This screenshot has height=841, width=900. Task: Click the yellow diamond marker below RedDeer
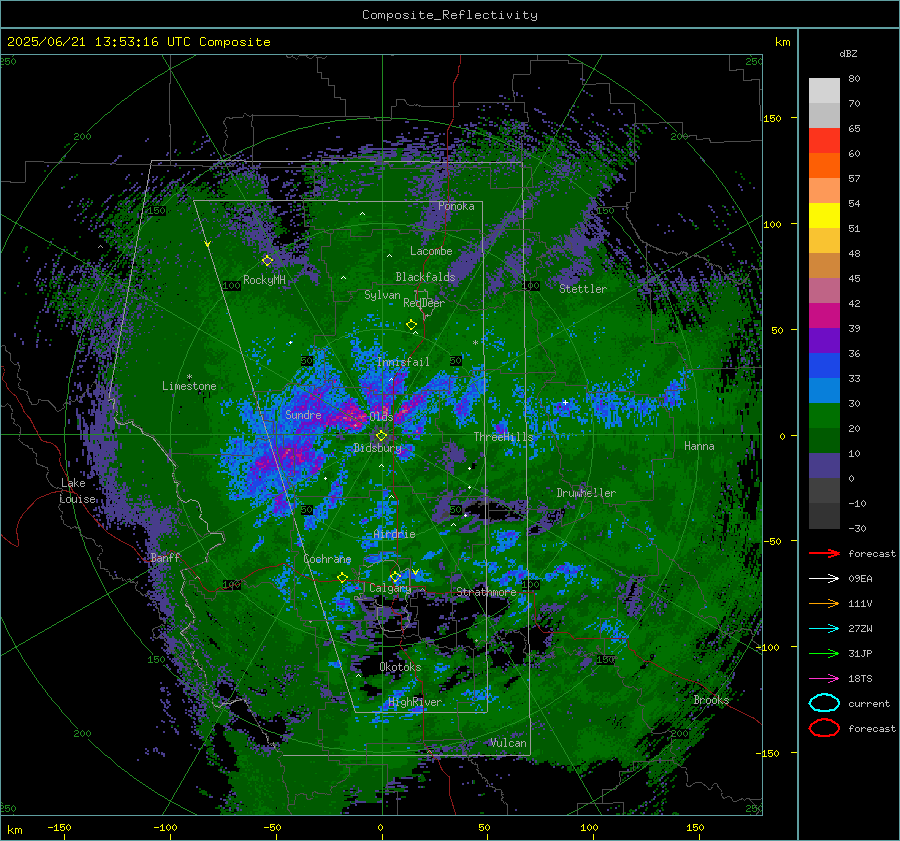point(411,324)
